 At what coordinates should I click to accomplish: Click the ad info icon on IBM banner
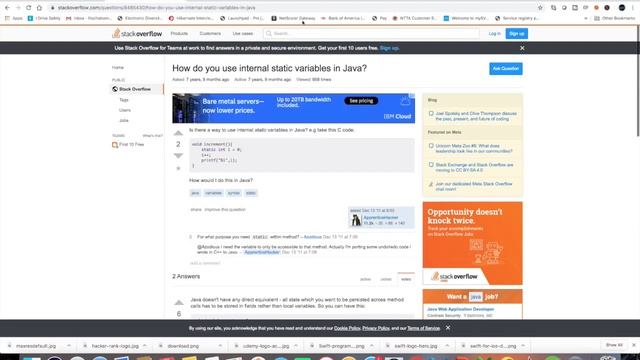point(412,96)
